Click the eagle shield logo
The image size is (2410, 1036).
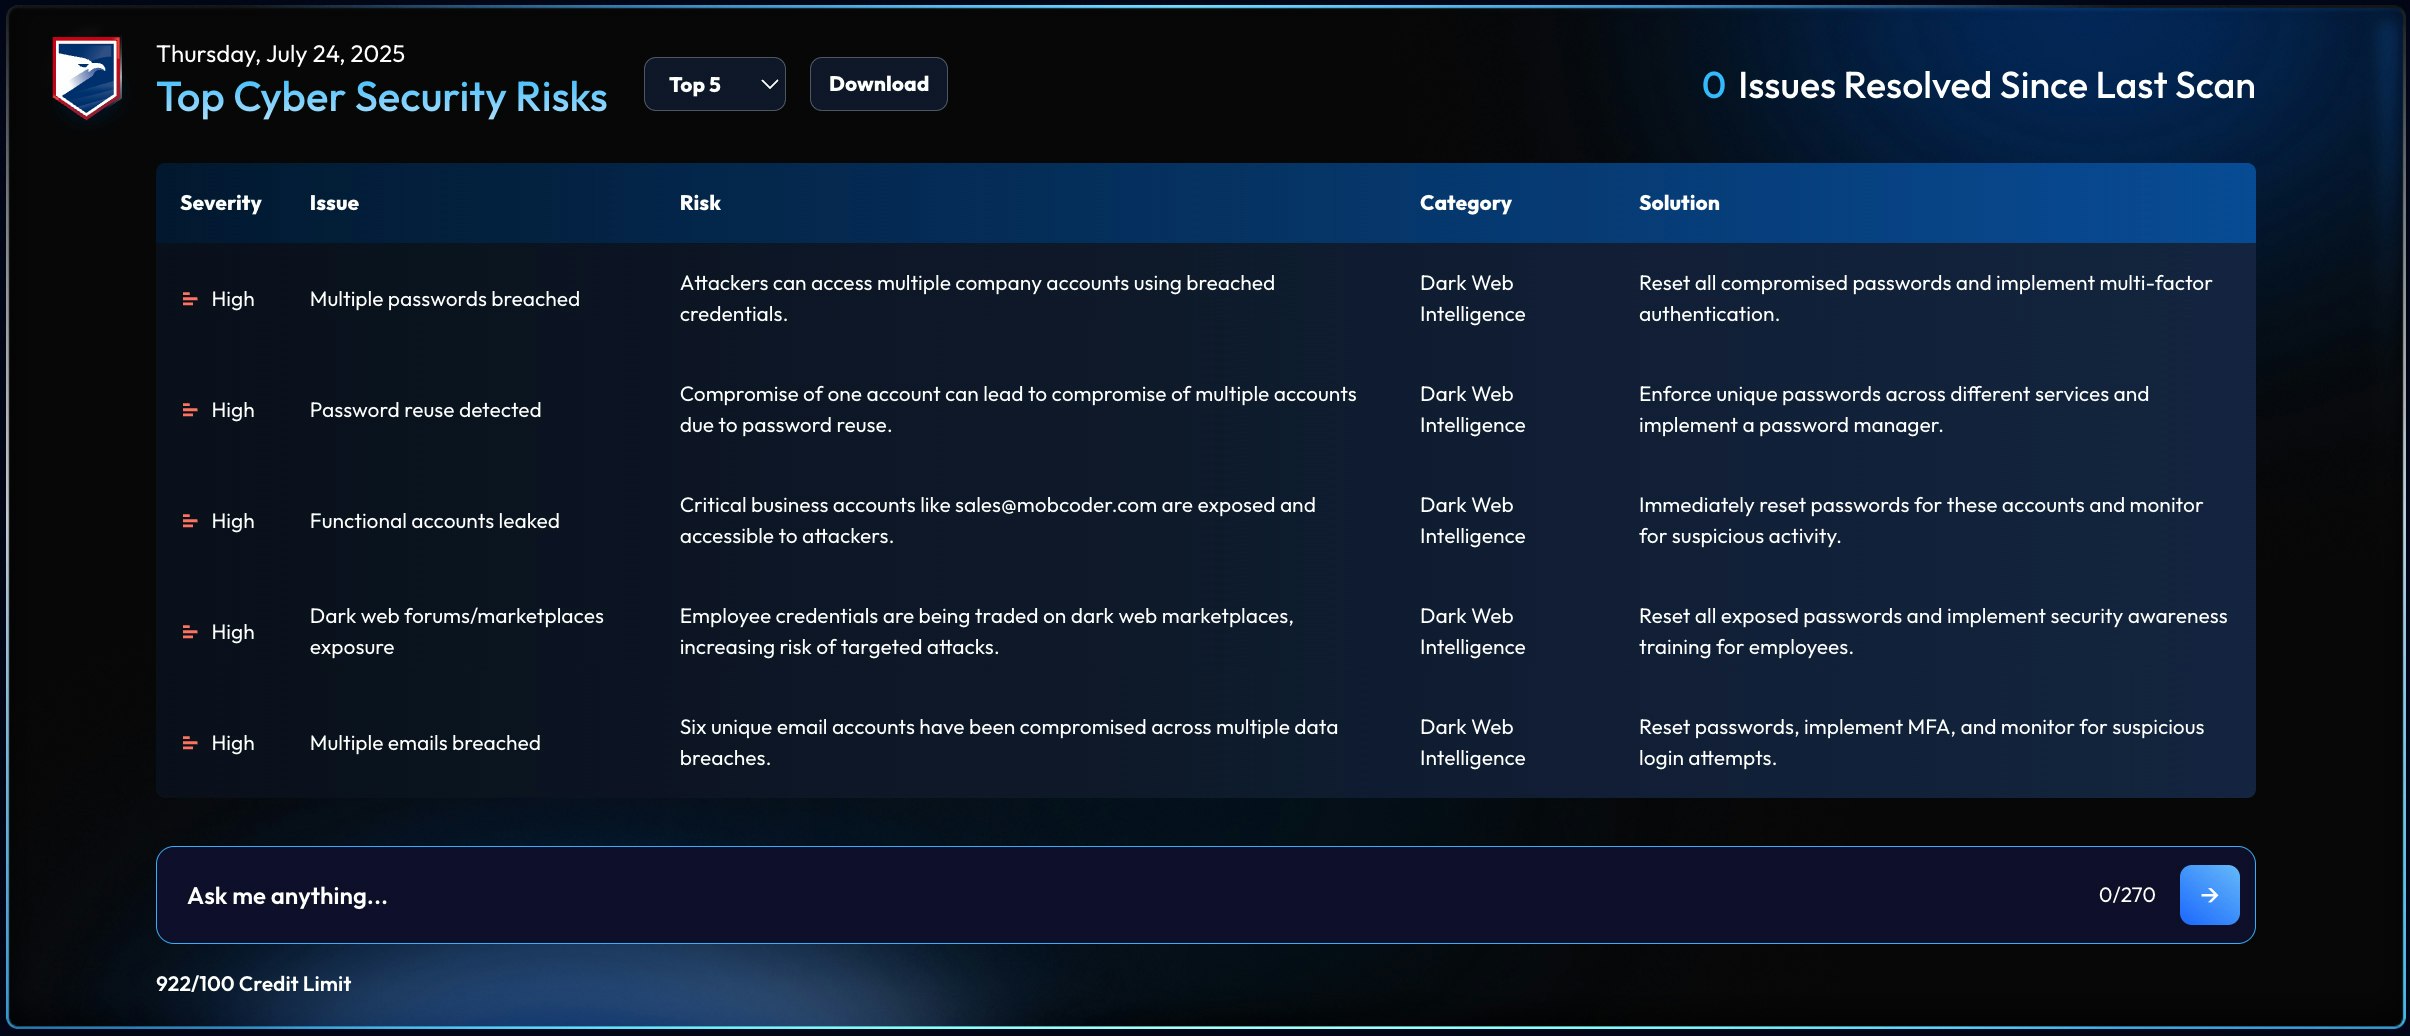[87, 77]
